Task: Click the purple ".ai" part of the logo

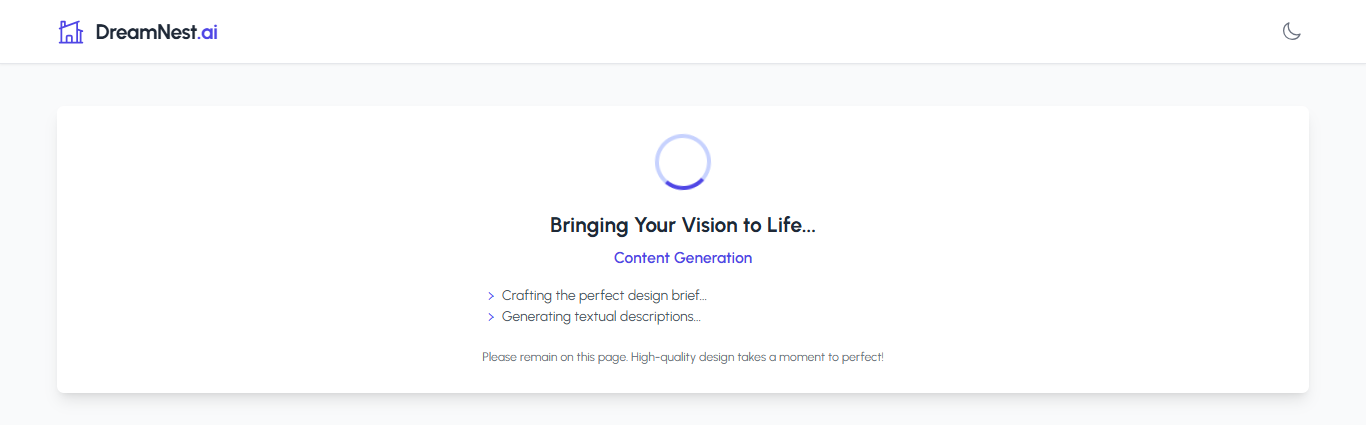Action: tap(208, 32)
